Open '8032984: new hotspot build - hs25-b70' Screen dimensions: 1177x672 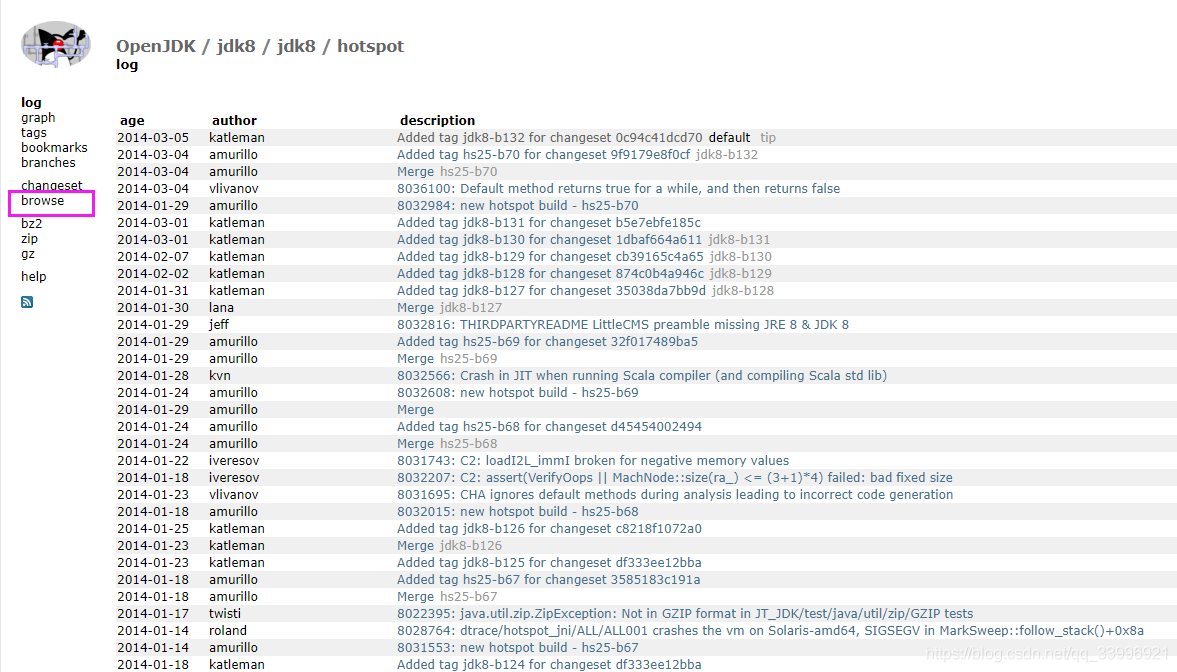[518, 206]
